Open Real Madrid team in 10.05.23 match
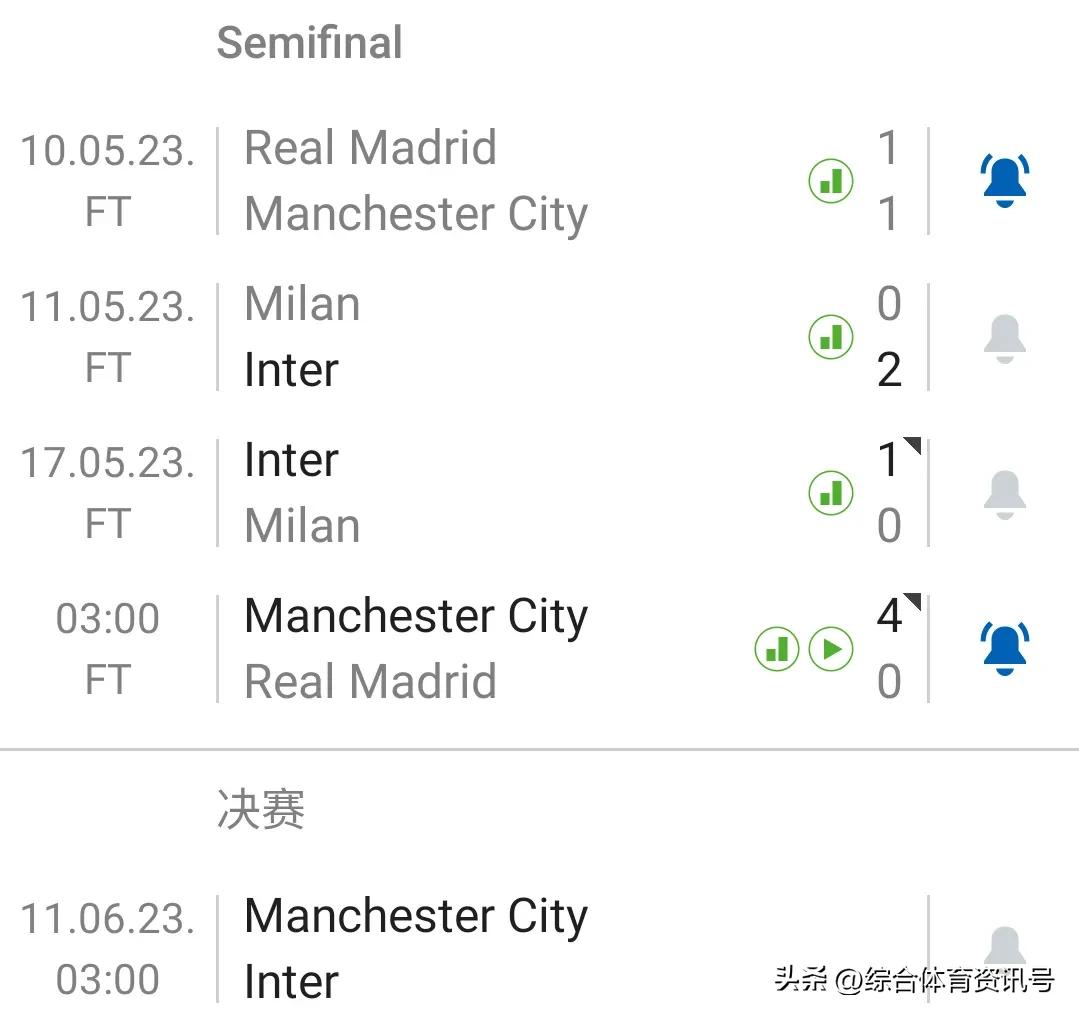Screen dimensions: 1079x1017 pos(370,148)
